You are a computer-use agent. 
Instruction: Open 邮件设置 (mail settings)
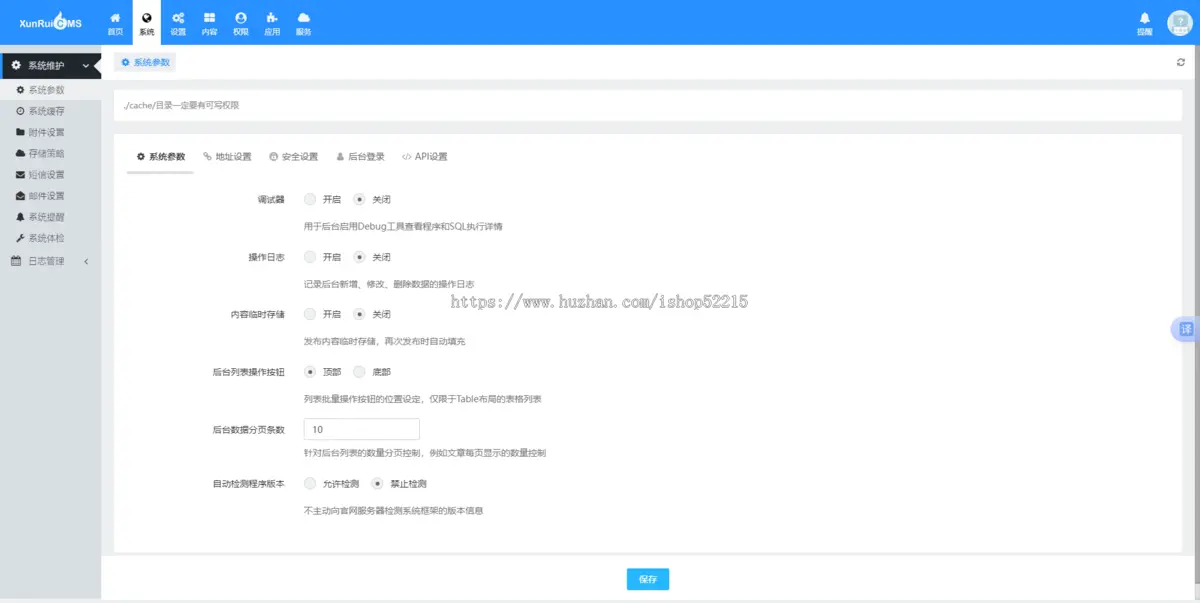tap(45, 196)
